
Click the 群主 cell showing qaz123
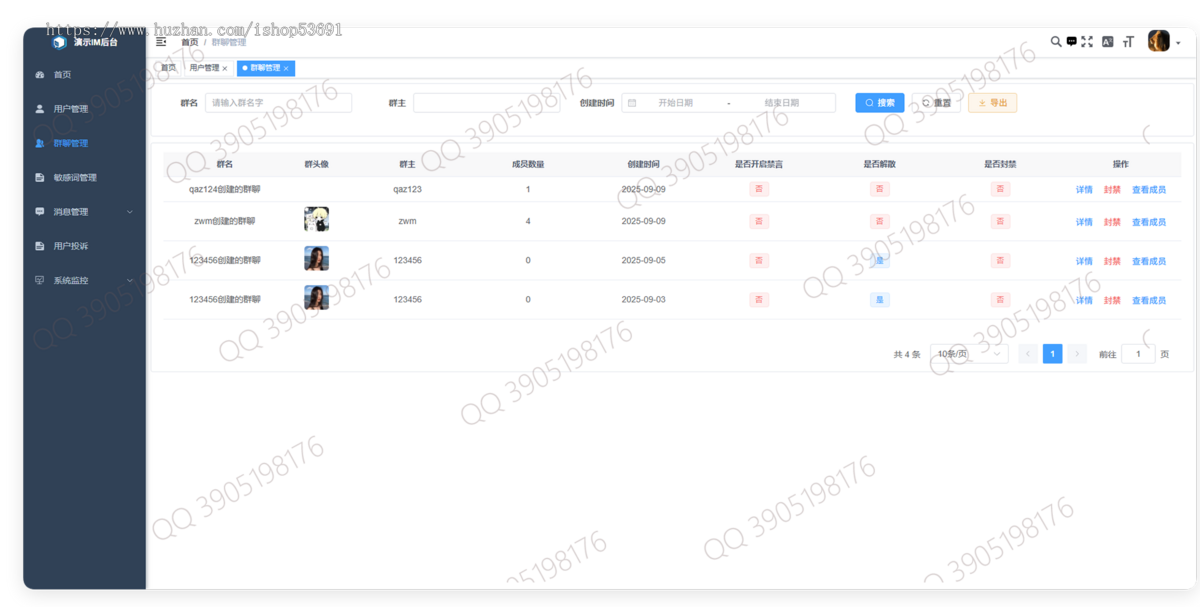407,189
